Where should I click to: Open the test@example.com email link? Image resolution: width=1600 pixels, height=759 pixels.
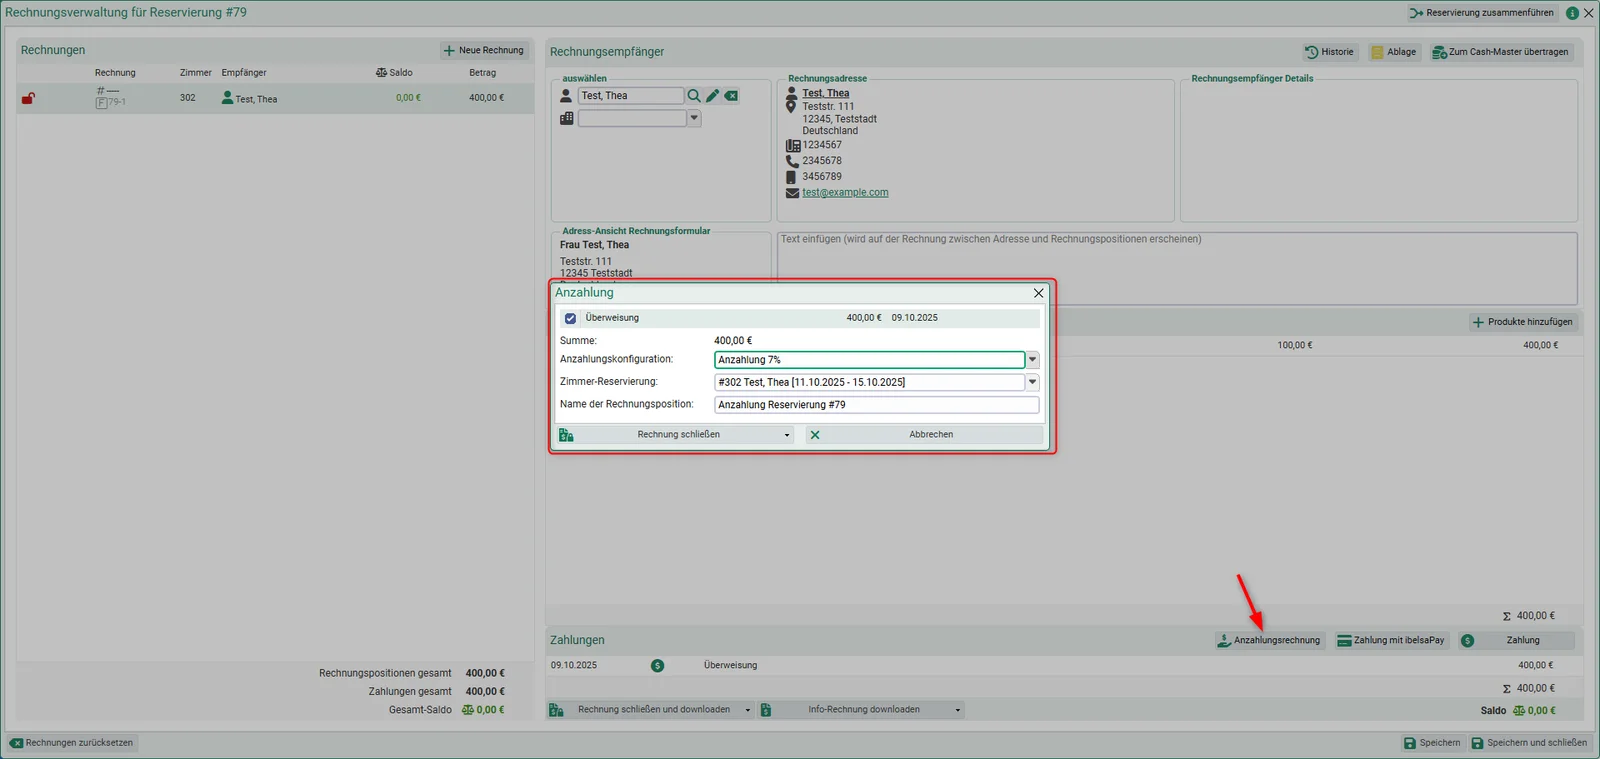pyautogui.click(x=845, y=193)
